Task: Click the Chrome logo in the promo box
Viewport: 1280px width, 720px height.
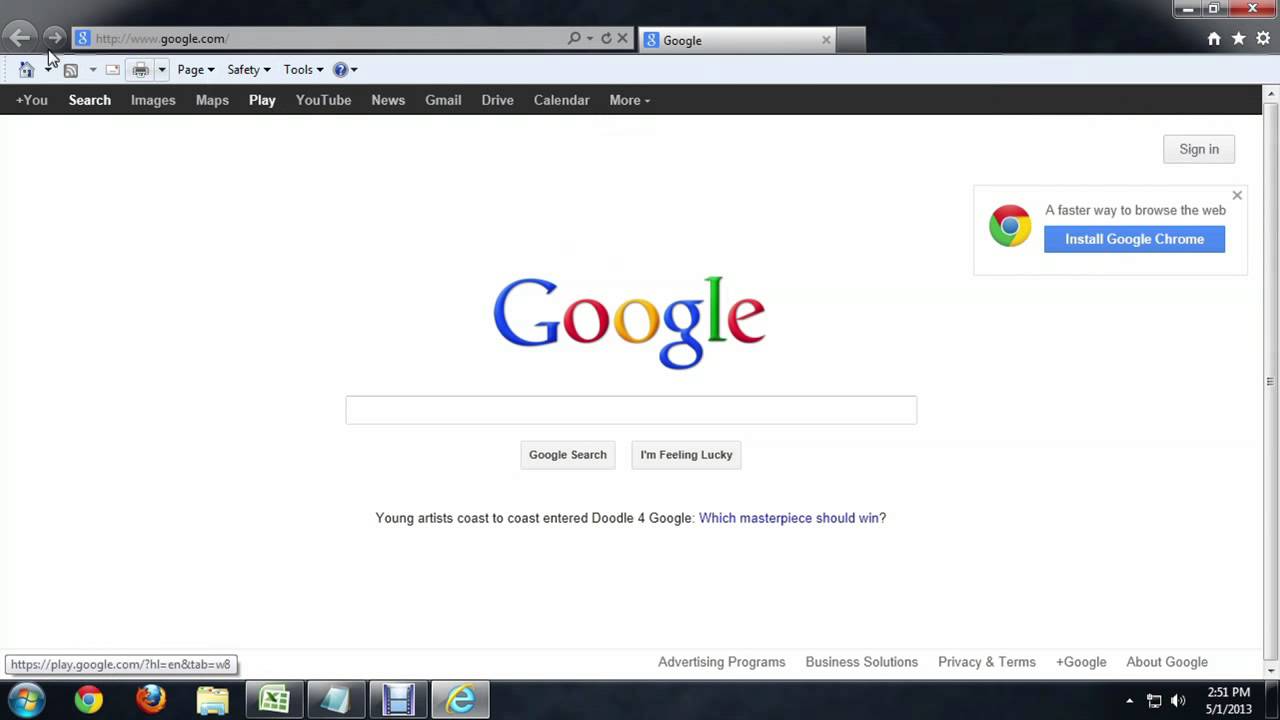Action: [1010, 226]
